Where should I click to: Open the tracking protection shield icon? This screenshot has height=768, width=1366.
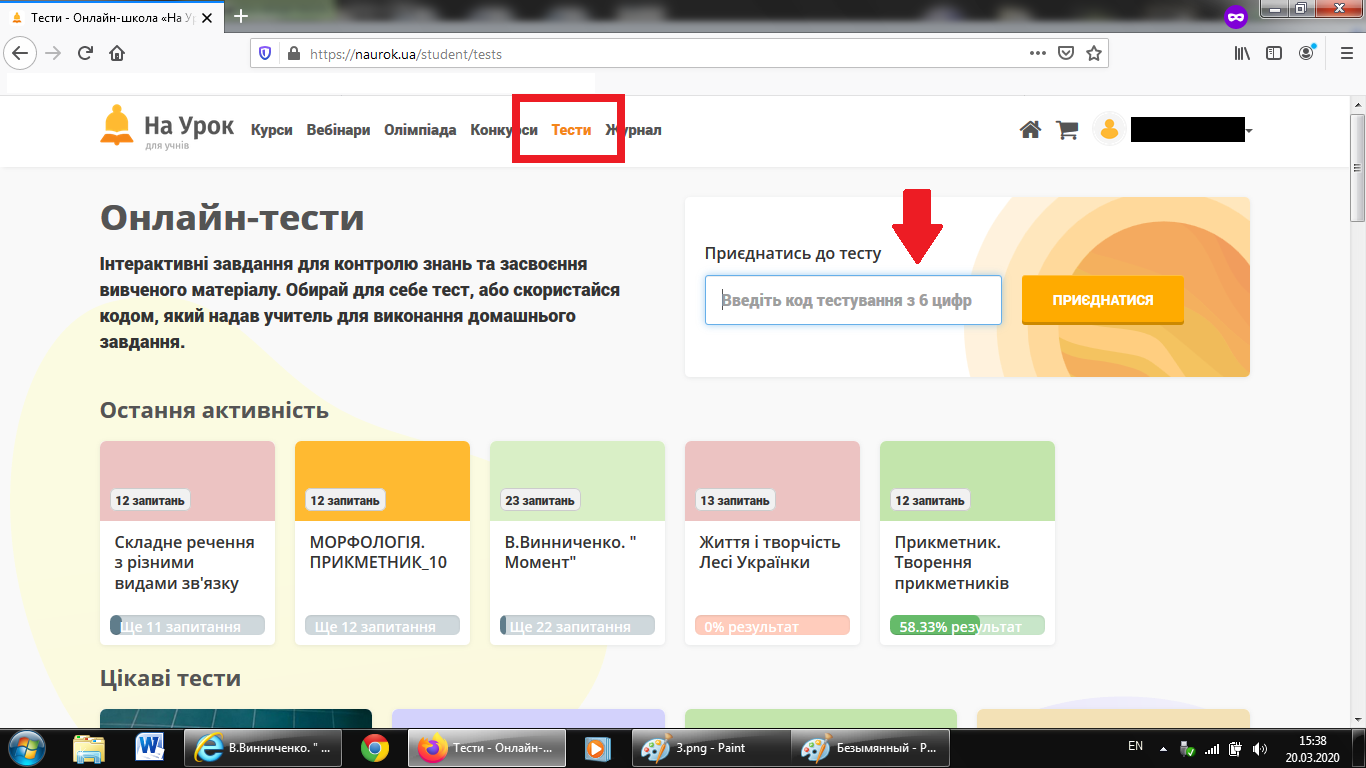[x=265, y=54]
